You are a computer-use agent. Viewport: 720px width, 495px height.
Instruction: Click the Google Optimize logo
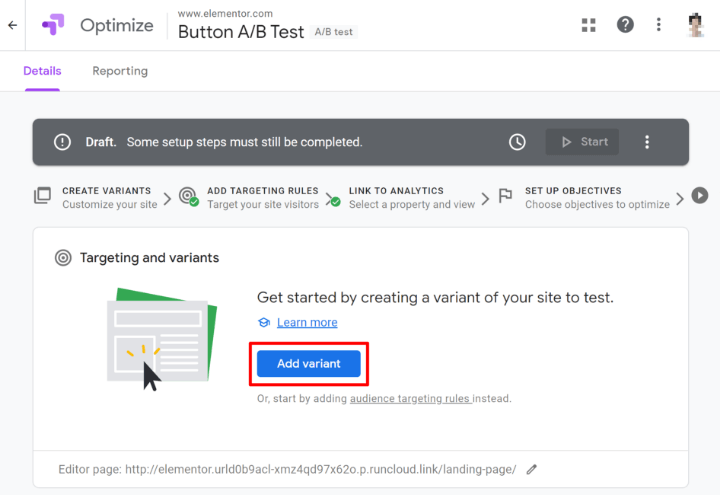click(53, 25)
